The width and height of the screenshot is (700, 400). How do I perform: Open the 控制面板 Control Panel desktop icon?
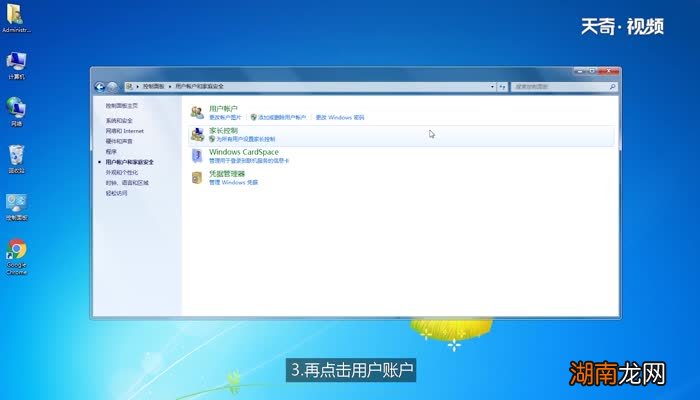(17, 207)
